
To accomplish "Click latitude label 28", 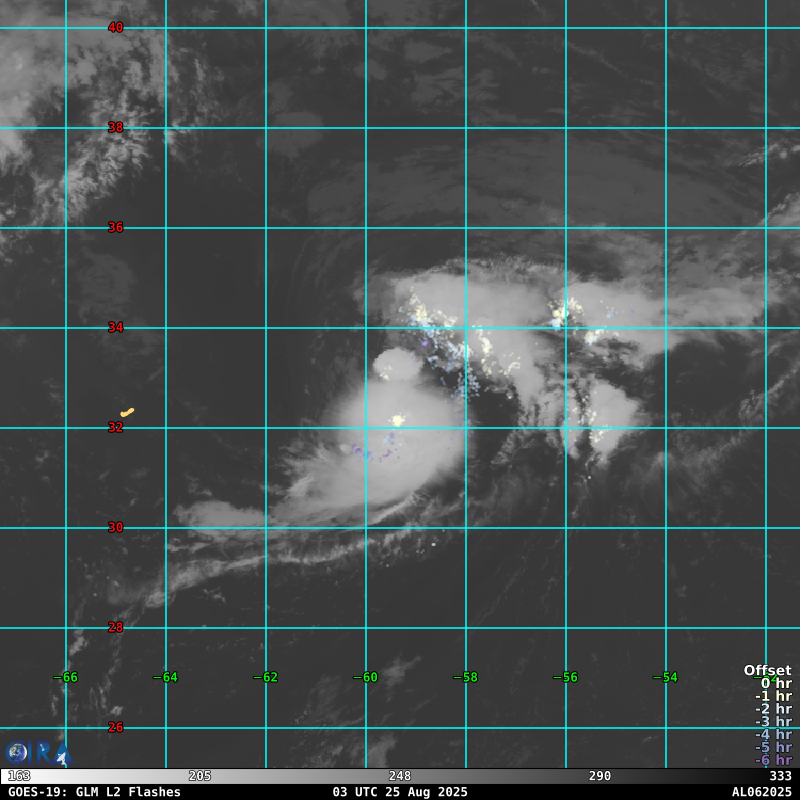I will tap(116, 628).
